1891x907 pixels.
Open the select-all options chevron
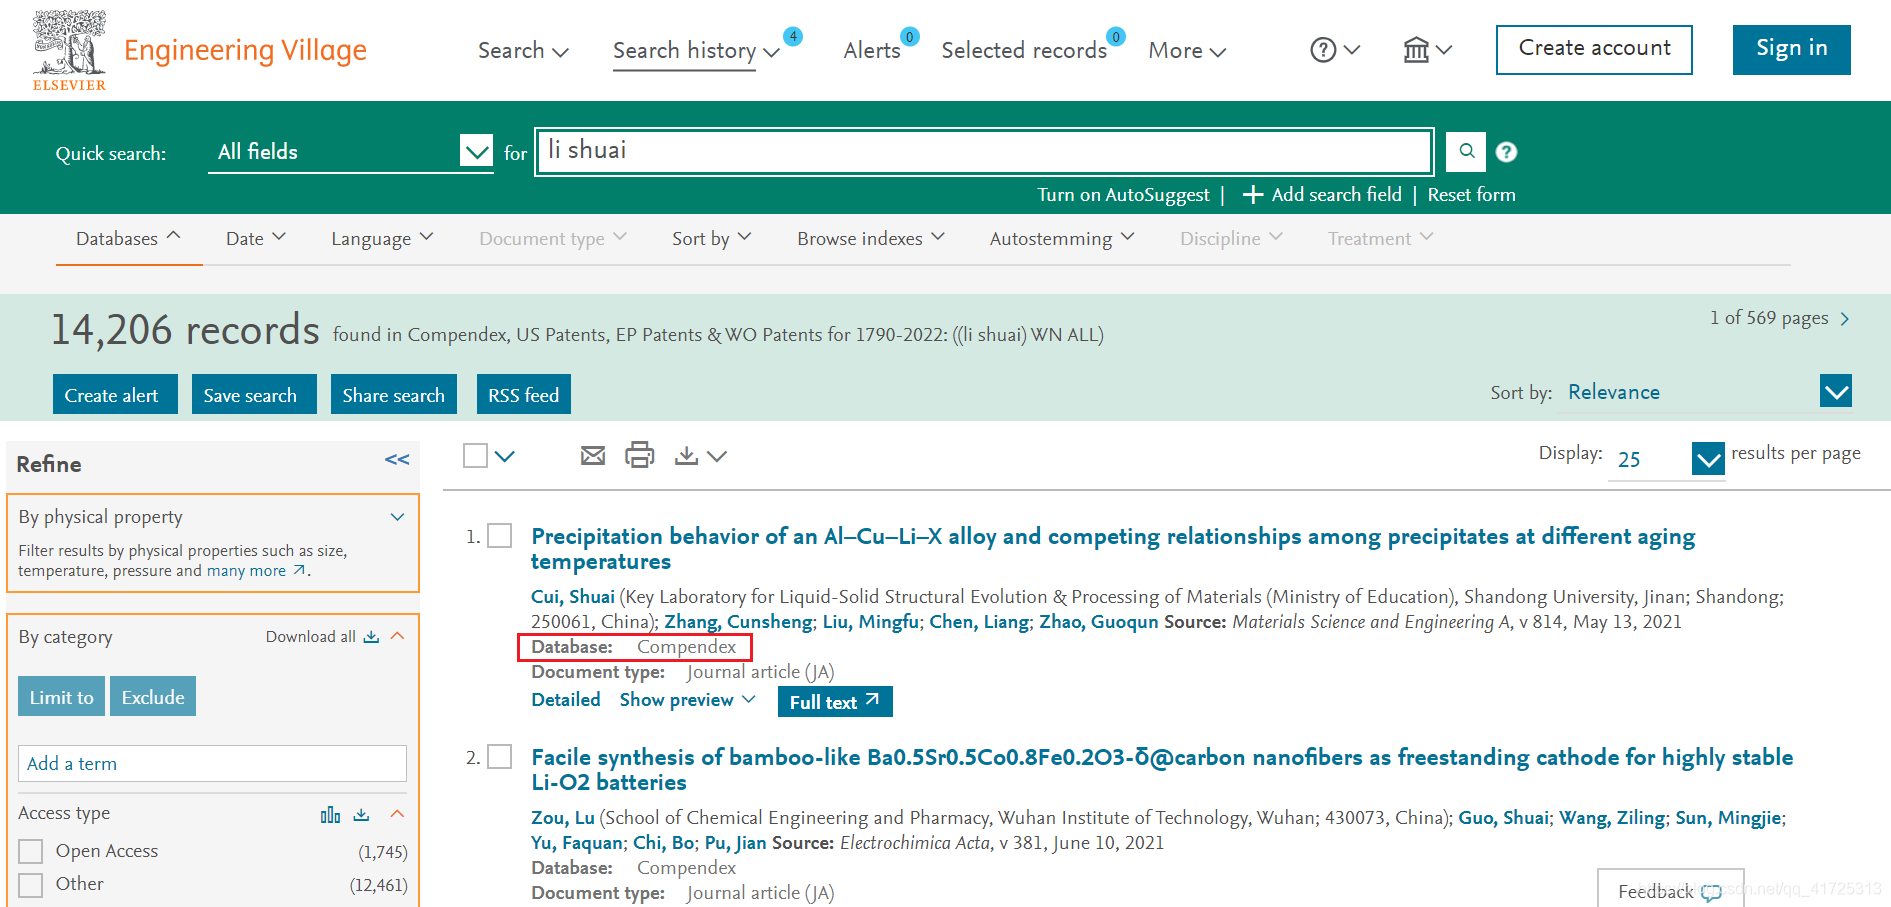click(505, 457)
